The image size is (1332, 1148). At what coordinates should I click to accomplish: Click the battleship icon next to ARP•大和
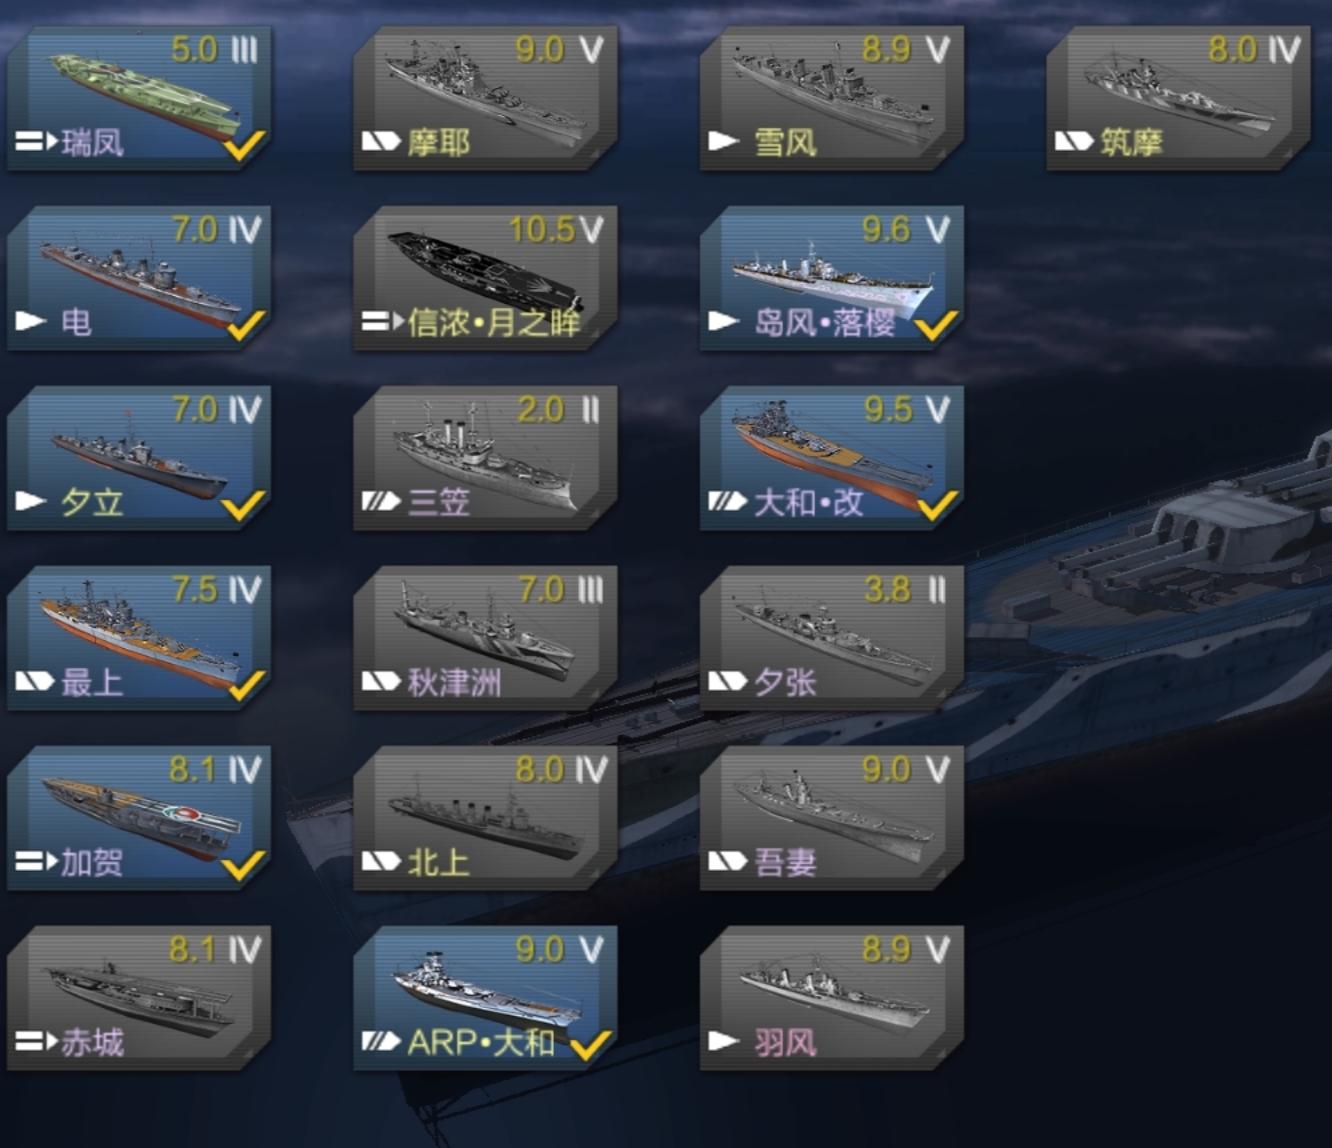tap(381, 1042)
